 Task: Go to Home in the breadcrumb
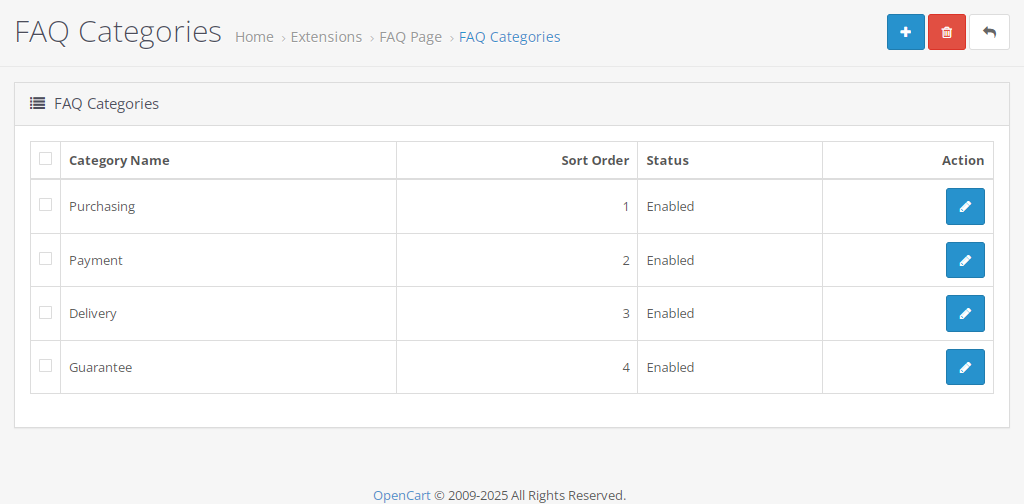tap(254, 37)
